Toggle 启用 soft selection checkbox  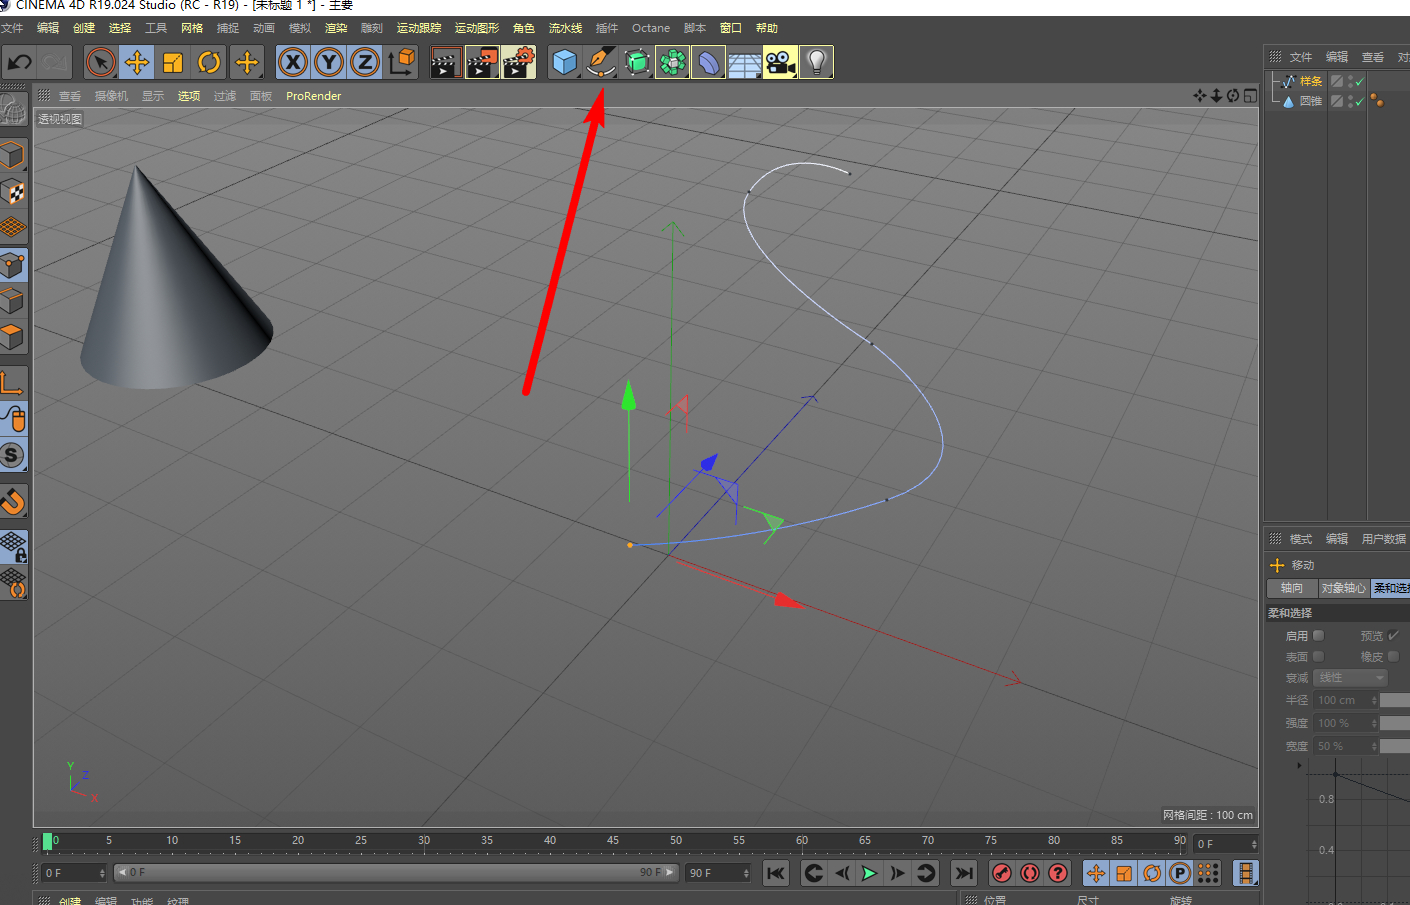1319,635
